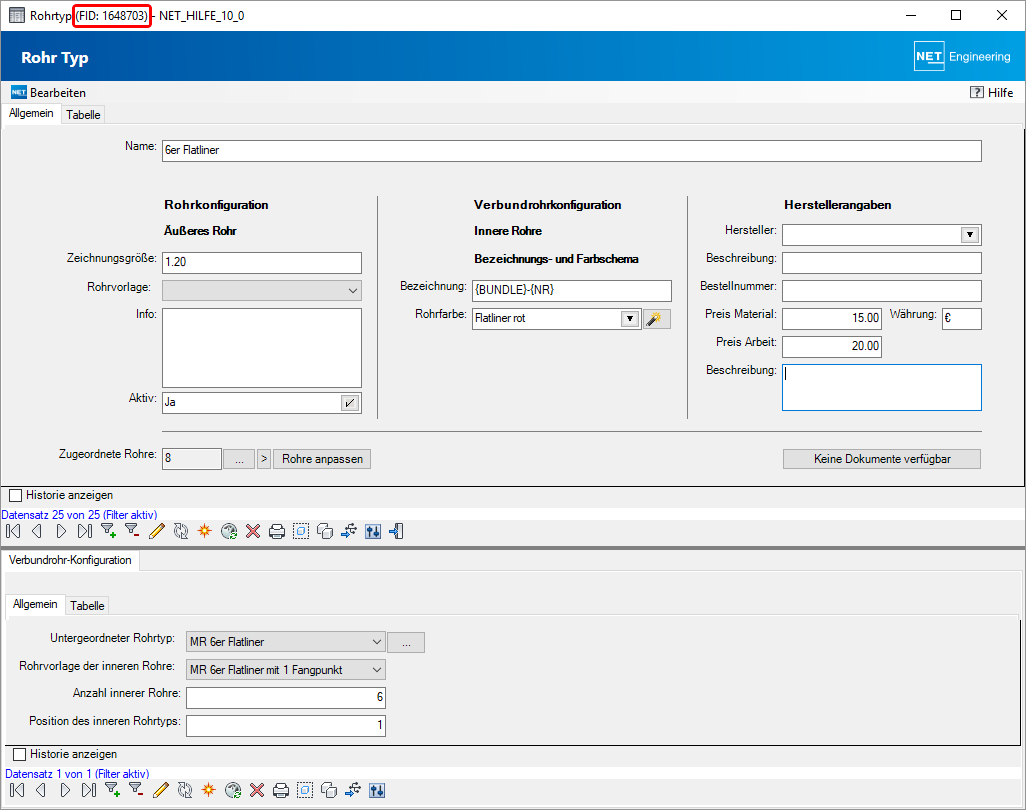Select Verbundrohr-Konfiguration tab

(70, 560)
